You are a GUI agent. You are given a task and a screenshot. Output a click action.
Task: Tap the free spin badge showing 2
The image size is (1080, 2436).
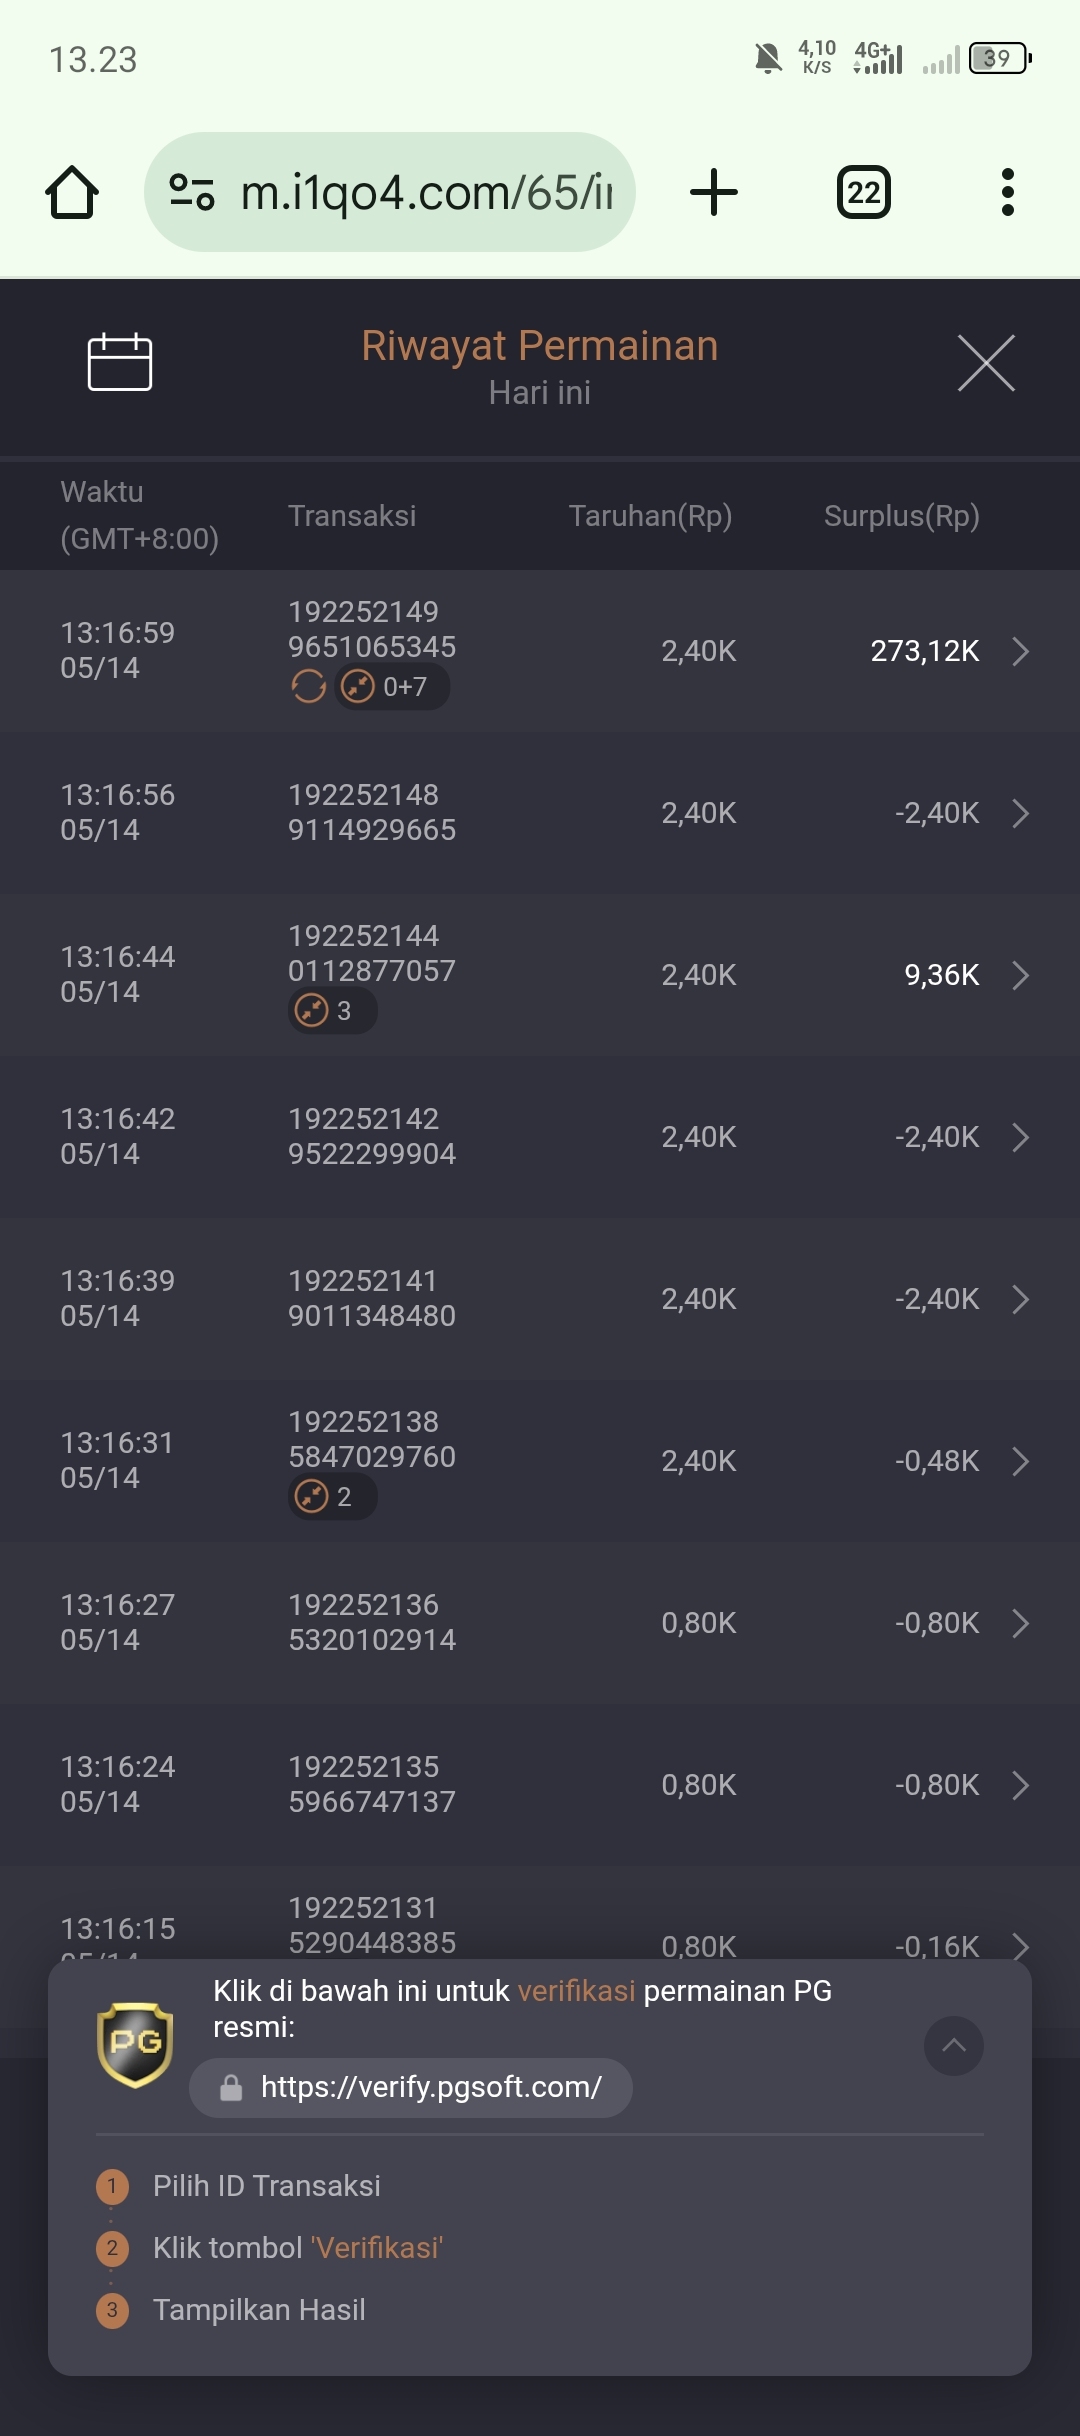(x=332, y=1497)
